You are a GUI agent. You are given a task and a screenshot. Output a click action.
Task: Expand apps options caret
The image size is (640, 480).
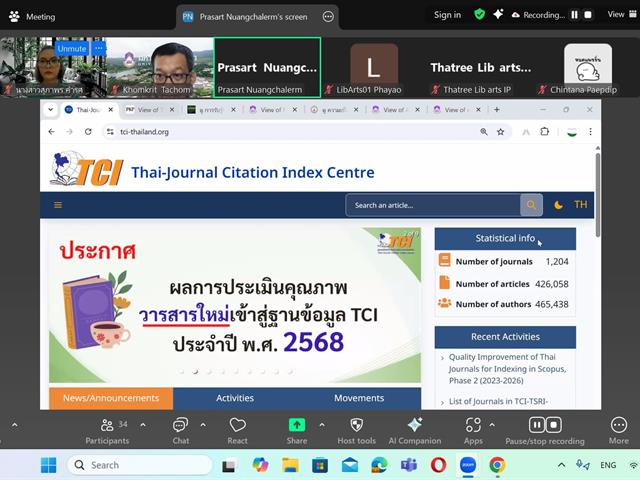point(492,425)
